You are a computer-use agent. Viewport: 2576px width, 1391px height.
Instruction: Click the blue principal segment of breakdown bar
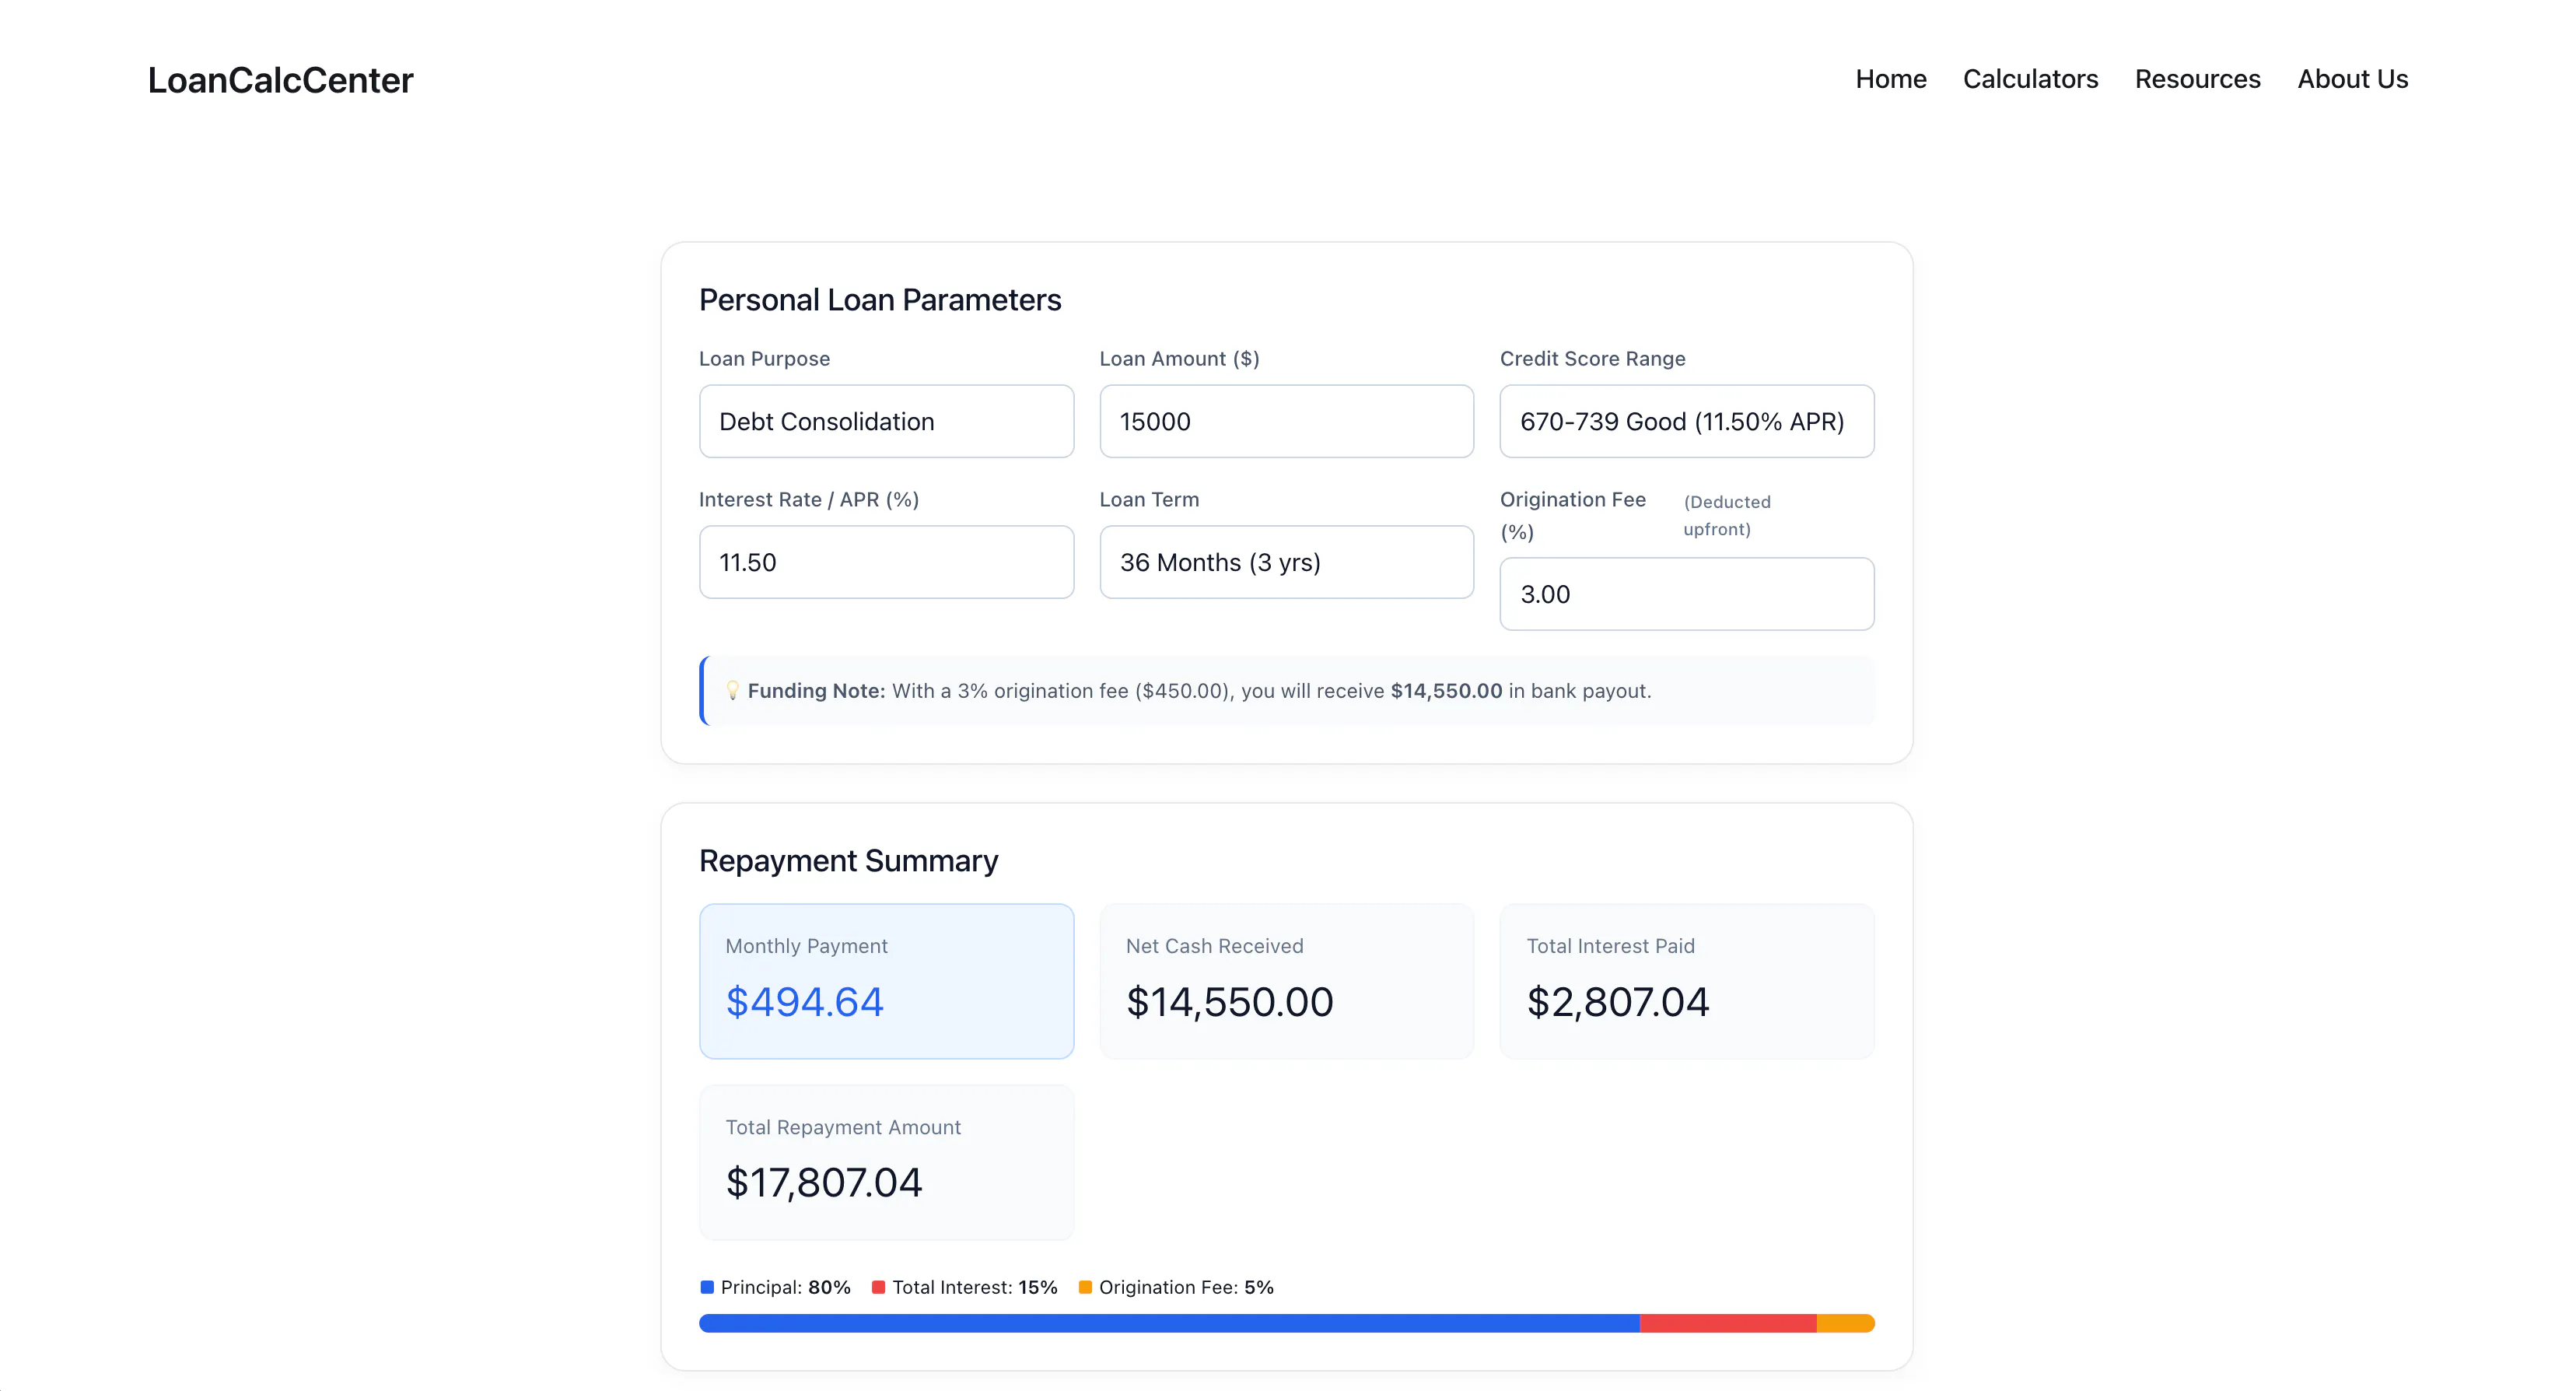click(x=1169, y=1323)
